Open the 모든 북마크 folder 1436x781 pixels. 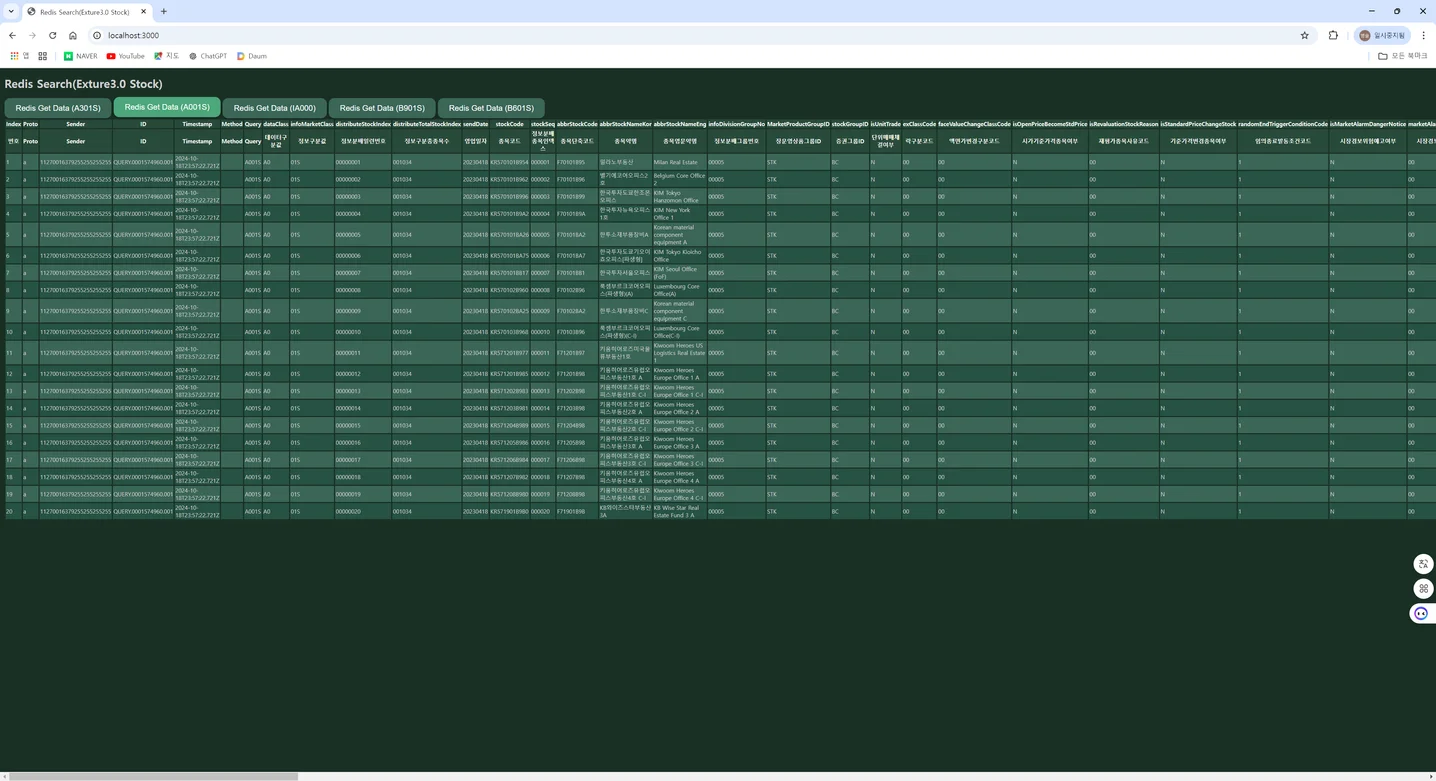coord(1403,56)
